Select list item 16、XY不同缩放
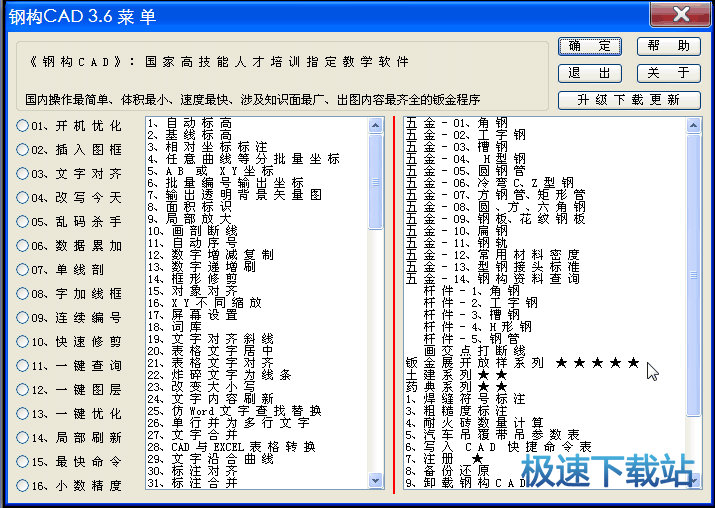 coord(204,303)
